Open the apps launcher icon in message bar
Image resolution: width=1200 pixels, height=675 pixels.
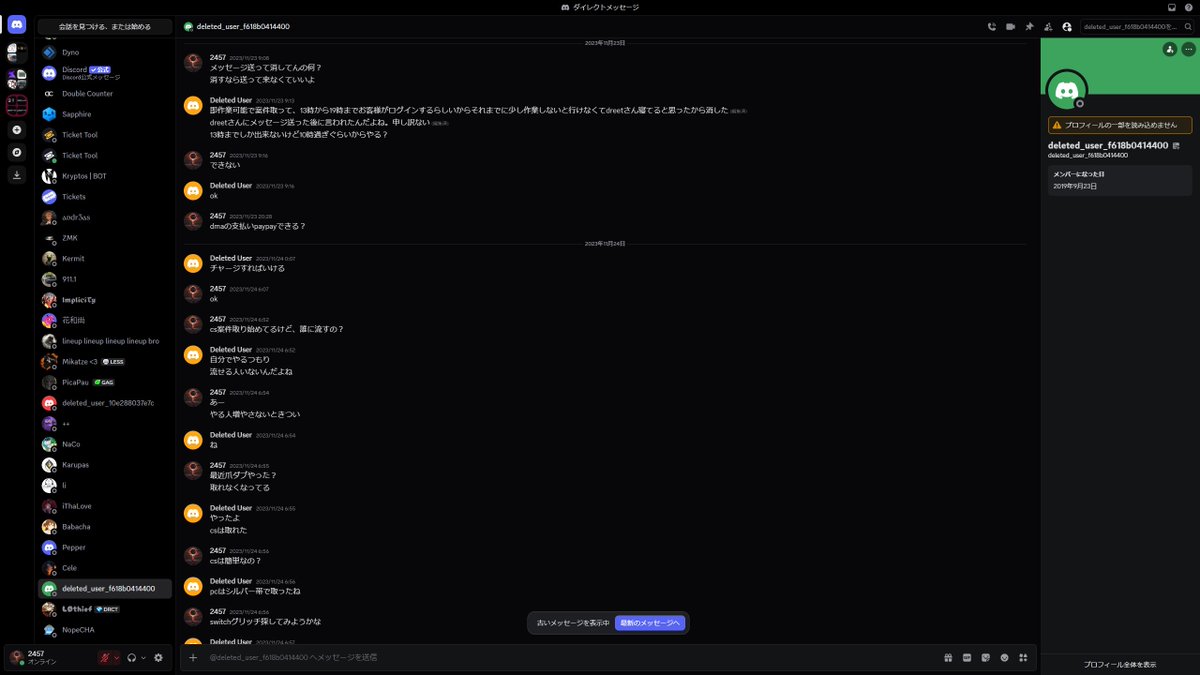tap(1023, 657)
